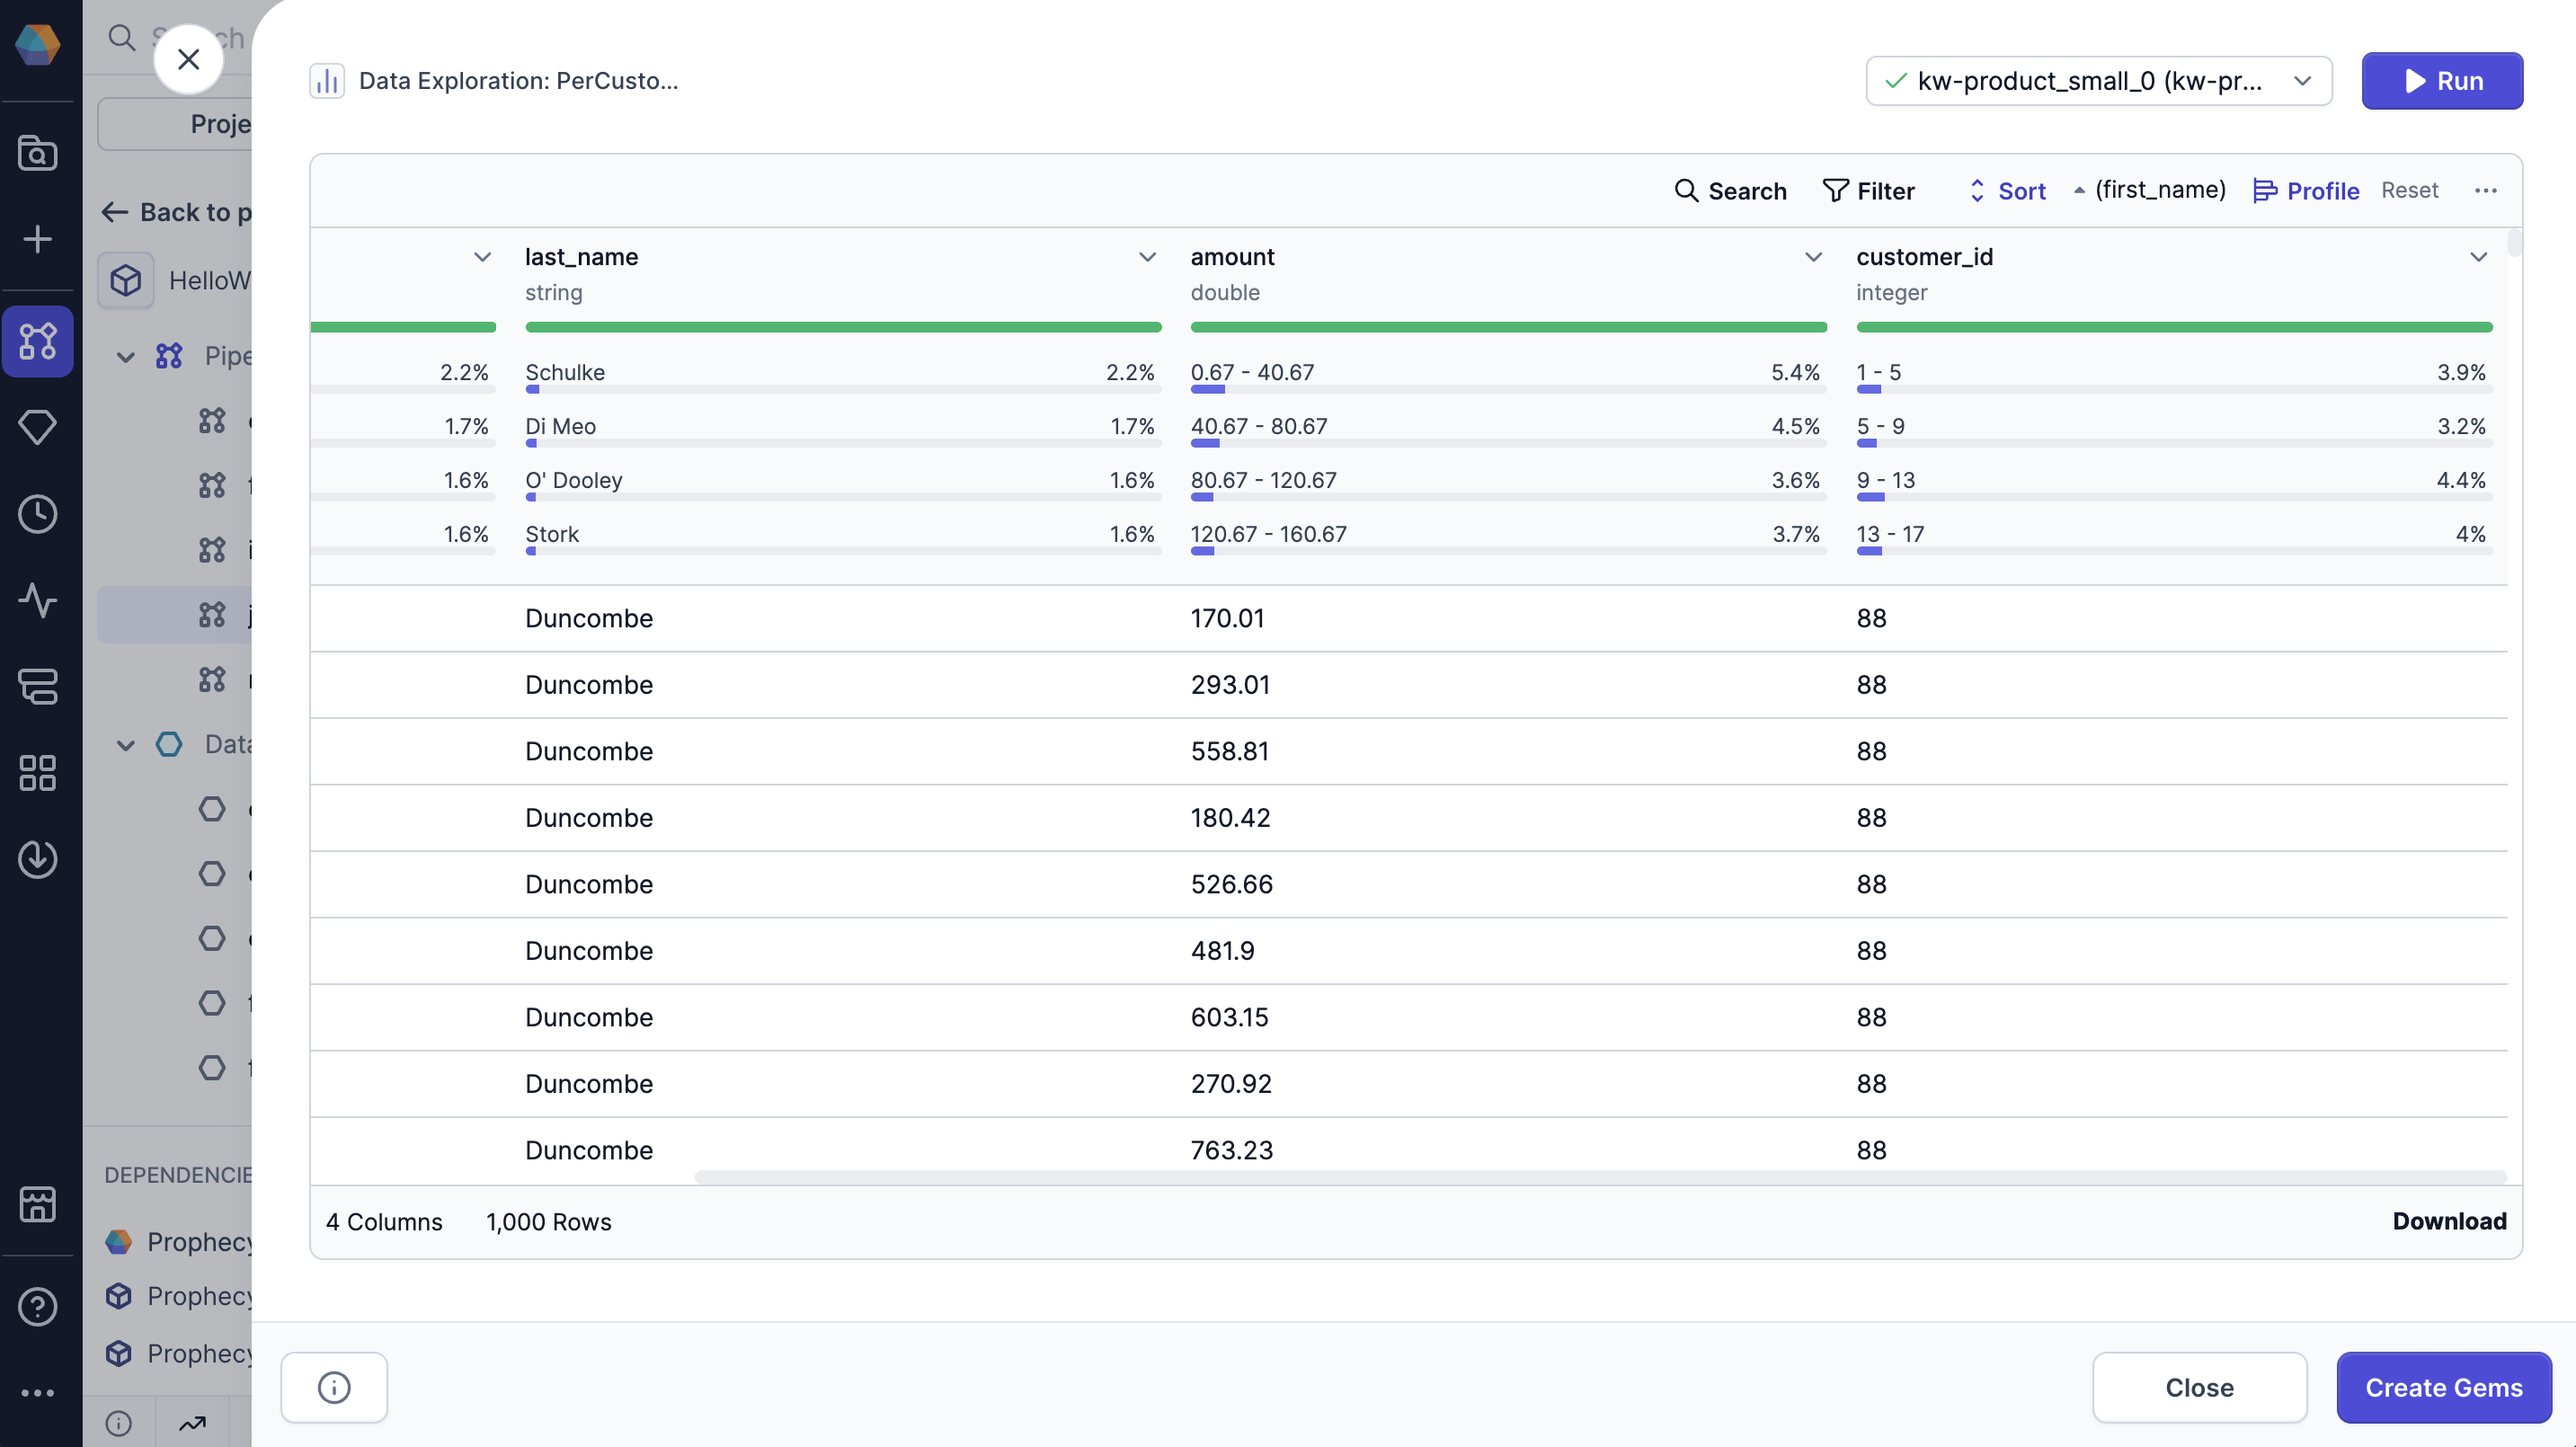Open the activity pulse monitor icon
The width and height of the screenshot is (2576, 1447).
(38, 600)
